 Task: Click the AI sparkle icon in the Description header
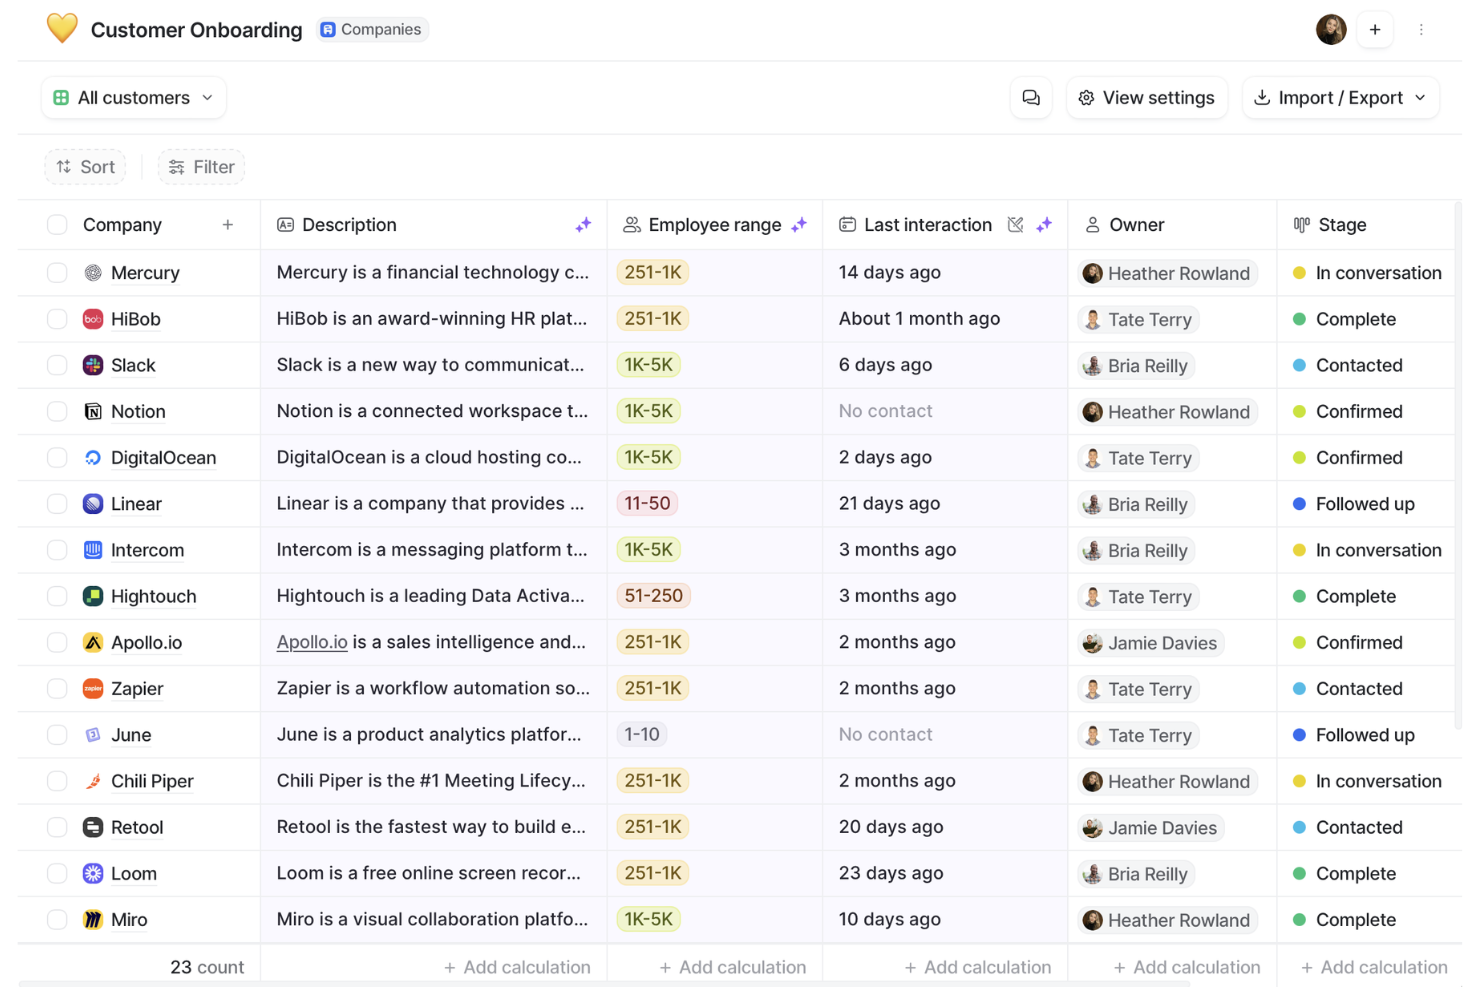click(583, 225)
